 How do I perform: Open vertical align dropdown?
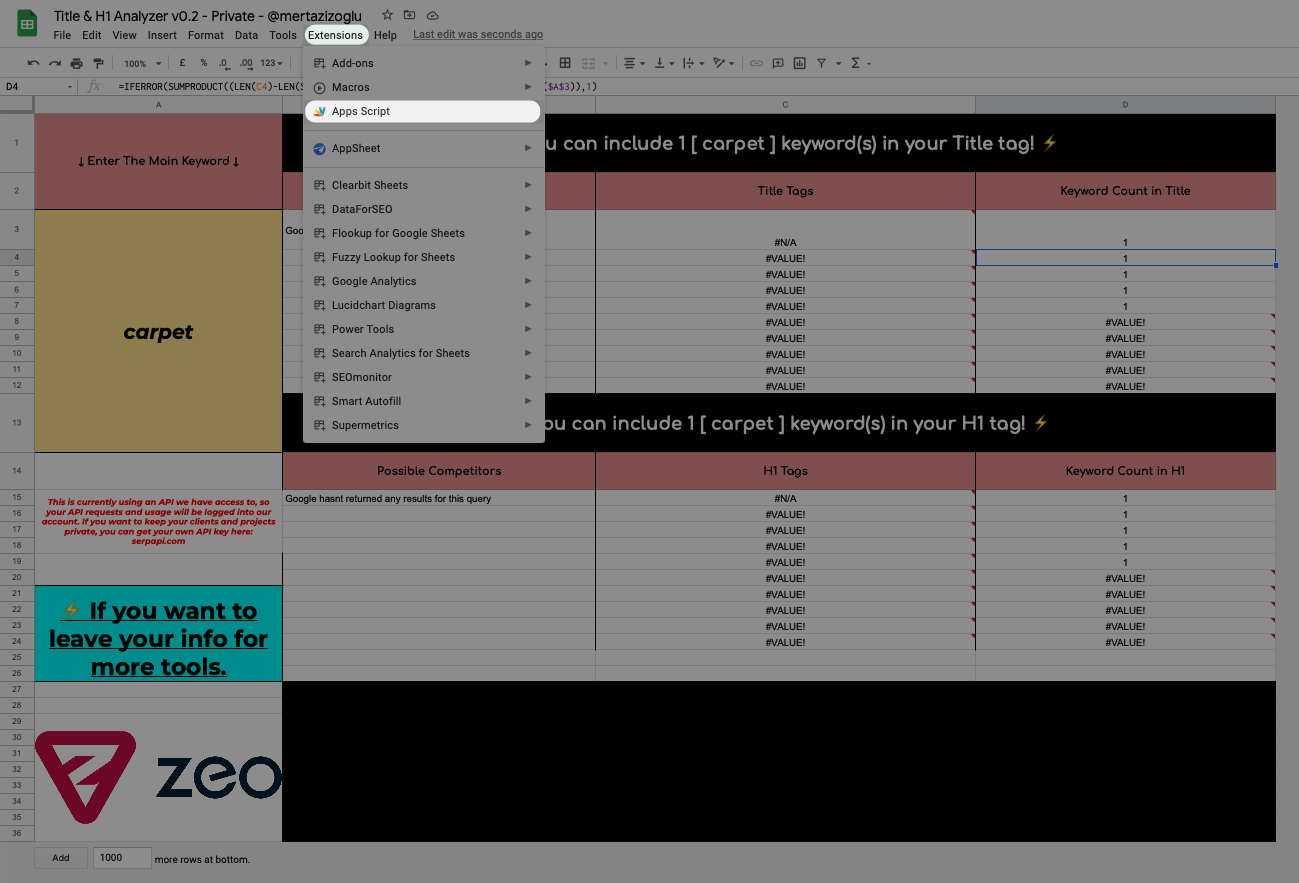(x=663, y=63)
